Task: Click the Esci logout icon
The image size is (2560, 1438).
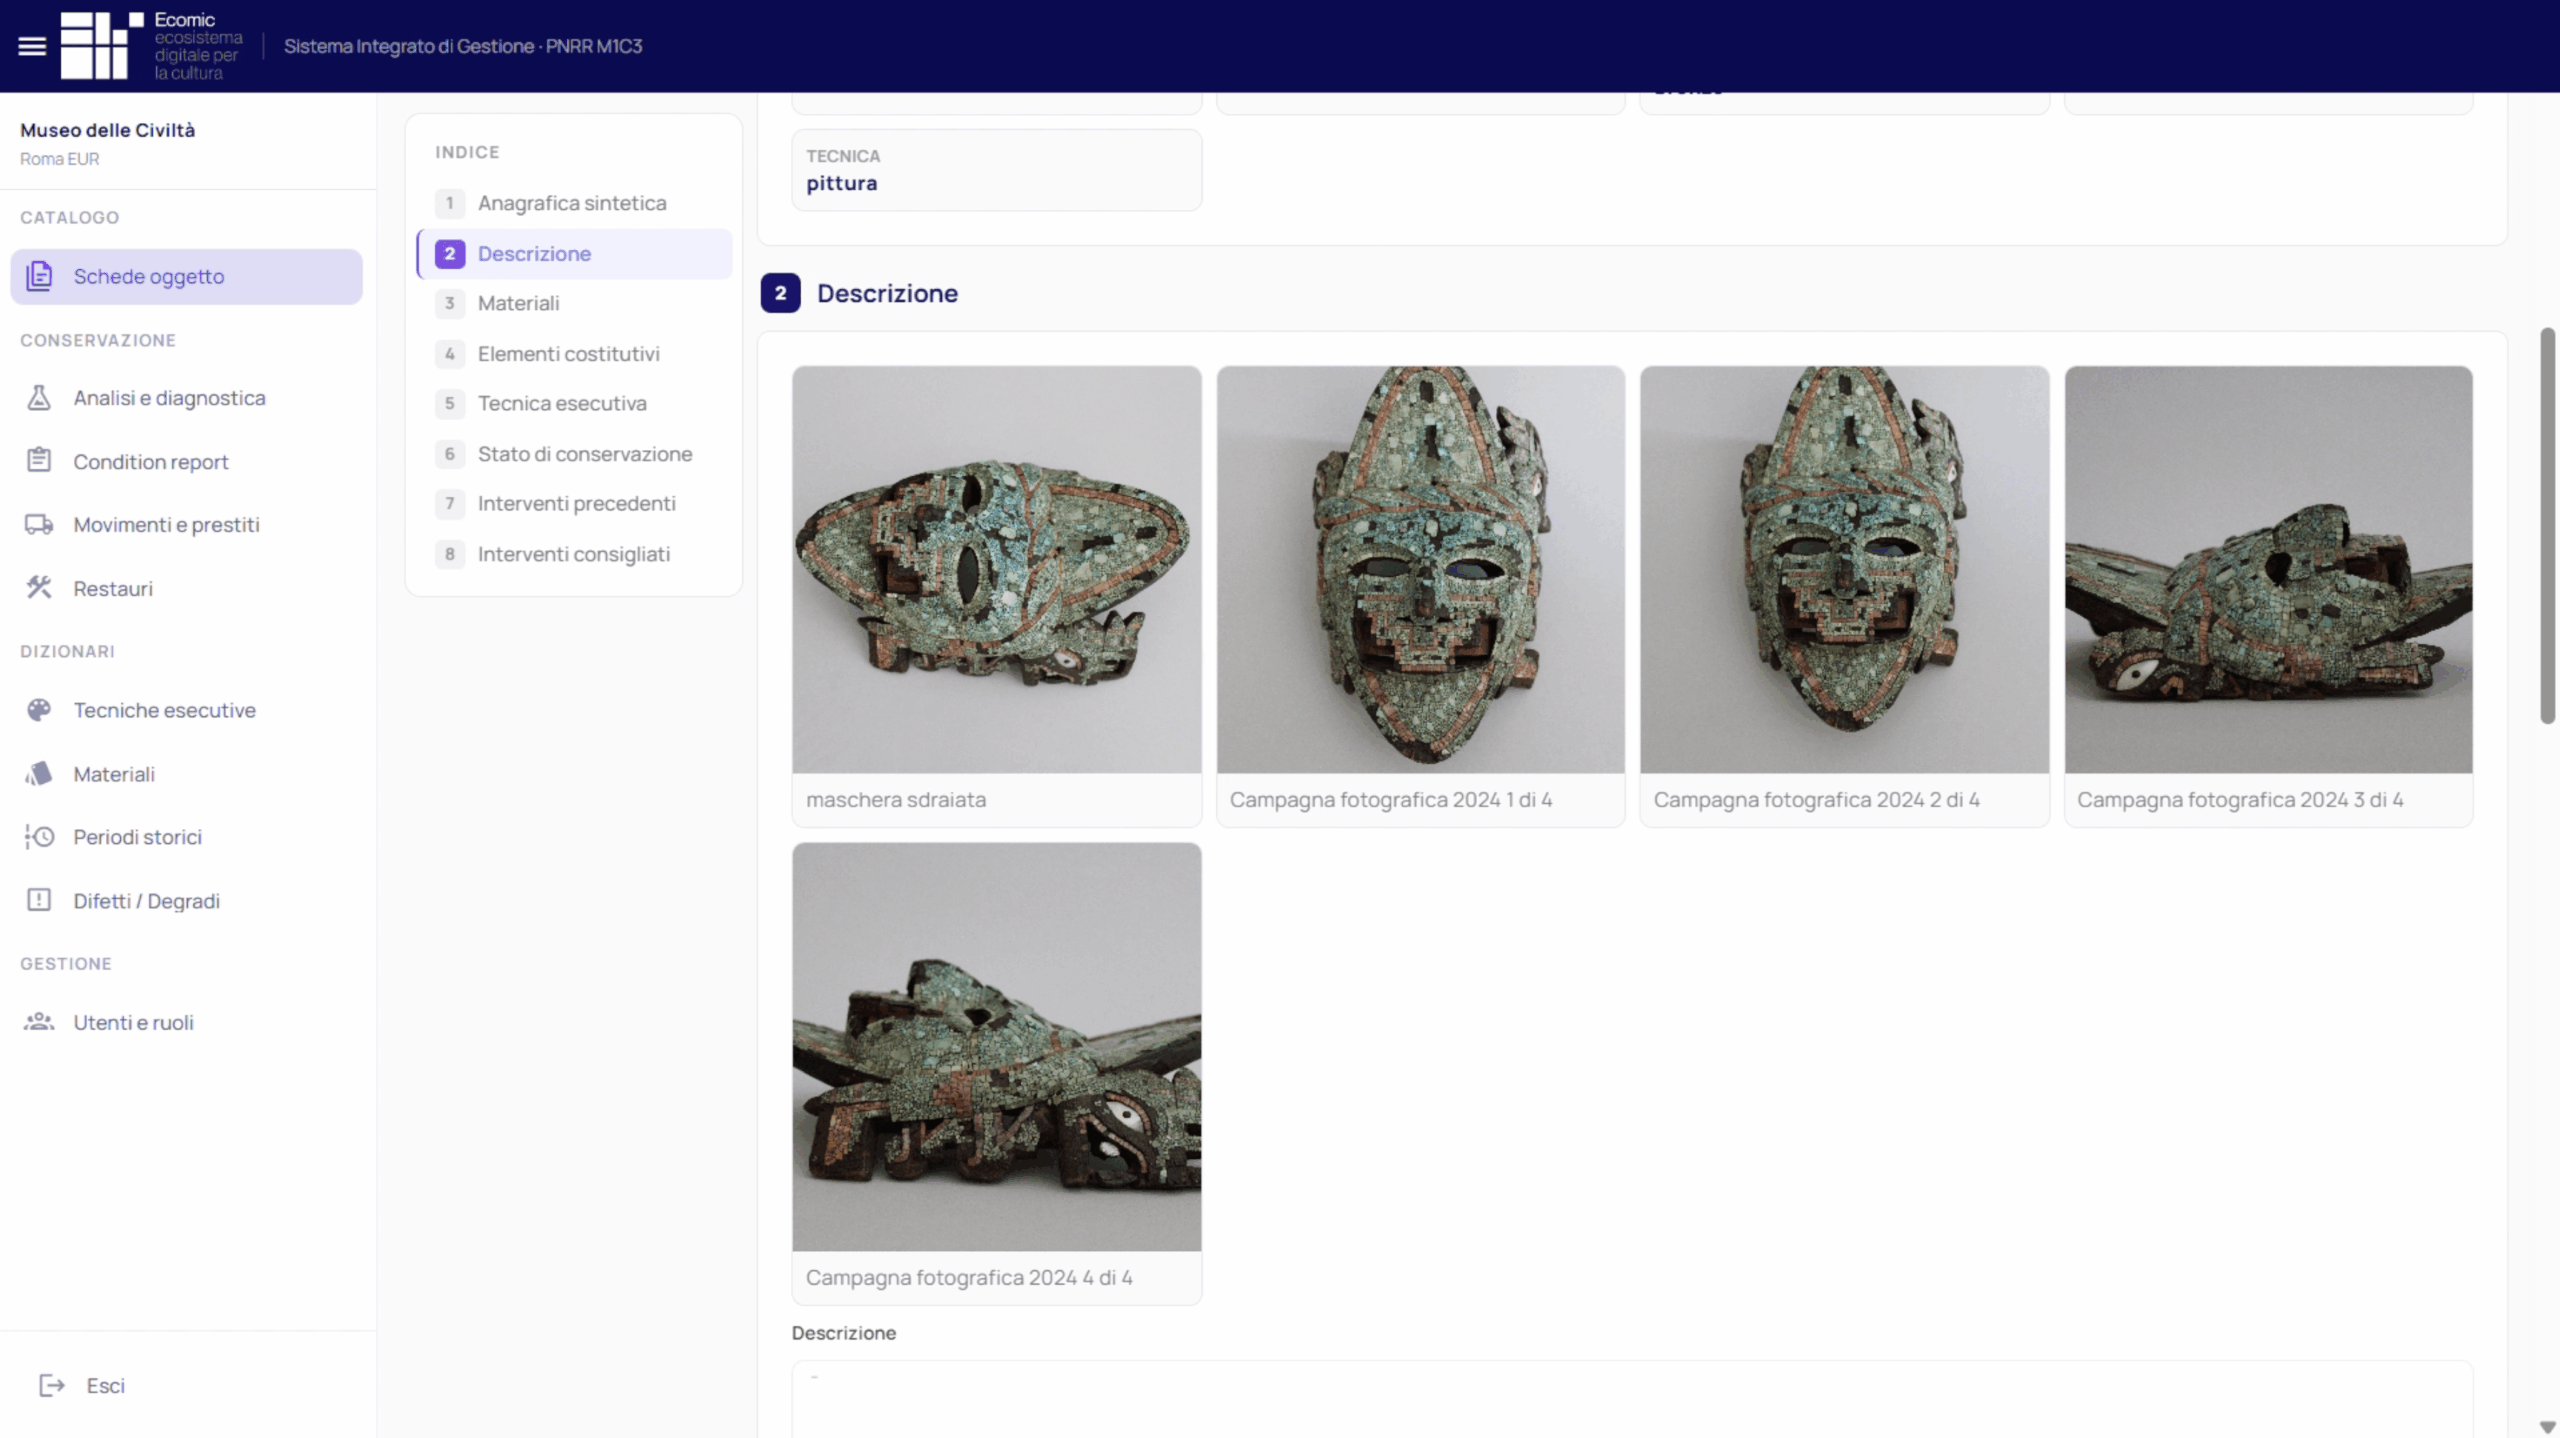Action: click(52, 1385)
